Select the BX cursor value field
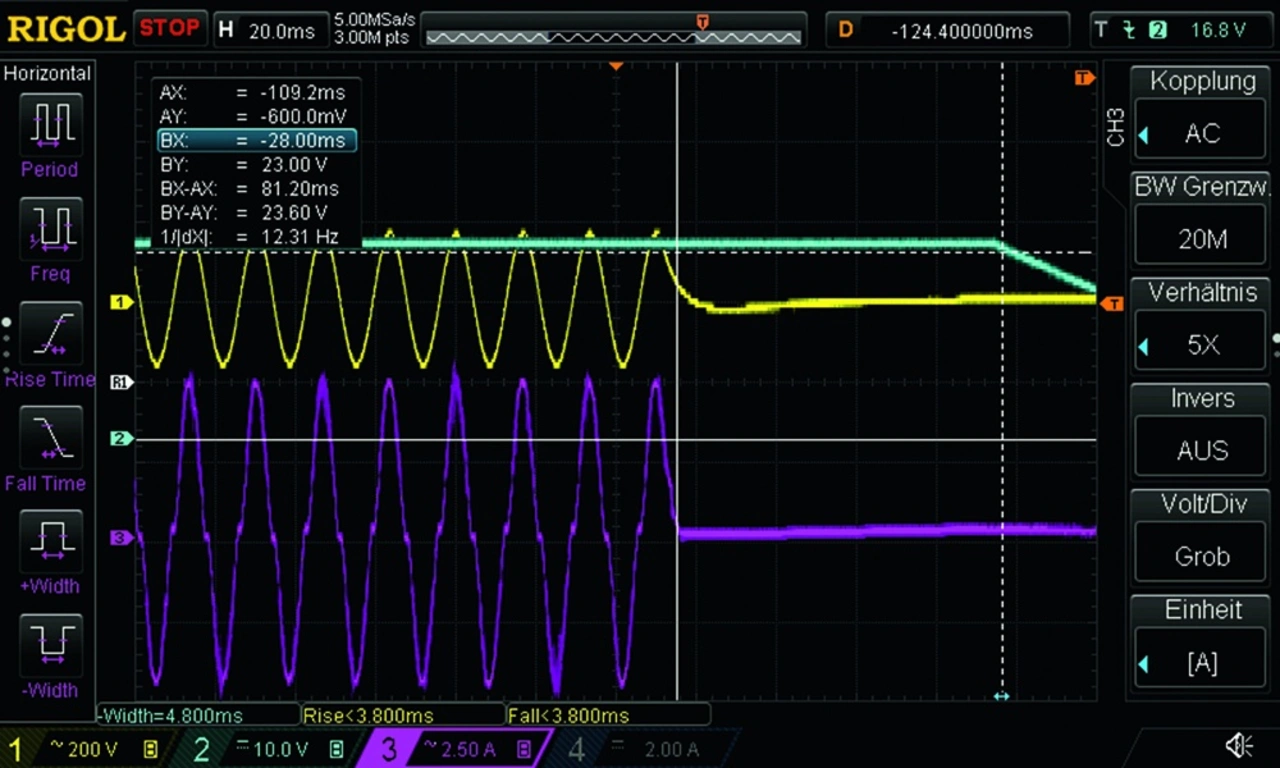 coord(256,141)
